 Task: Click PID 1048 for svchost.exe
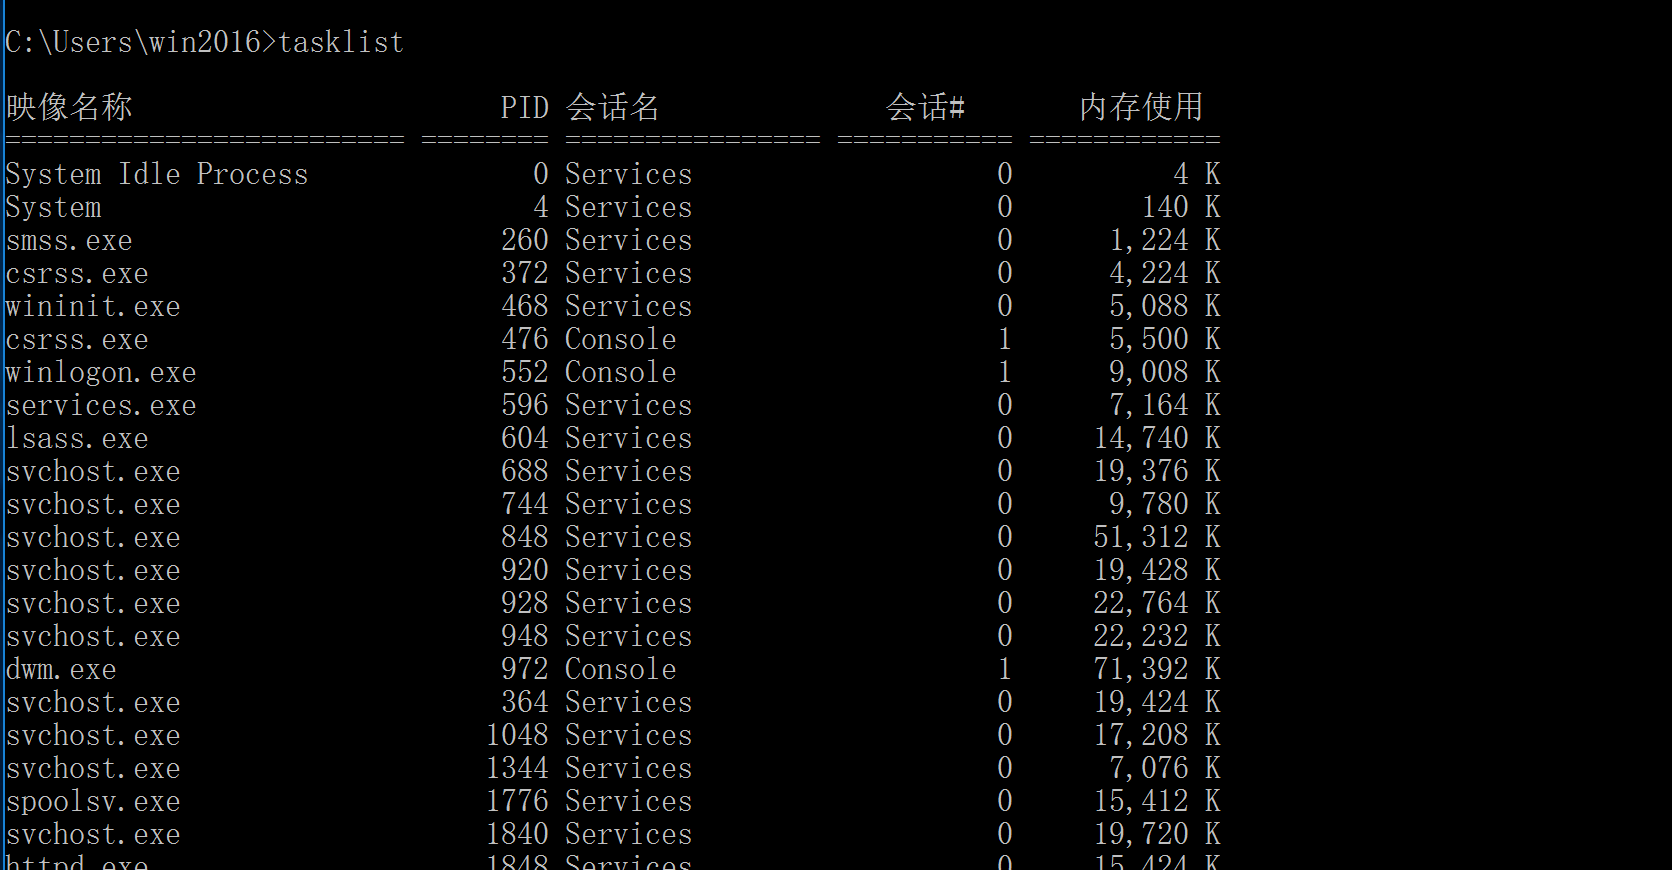[x=517, y=735]
